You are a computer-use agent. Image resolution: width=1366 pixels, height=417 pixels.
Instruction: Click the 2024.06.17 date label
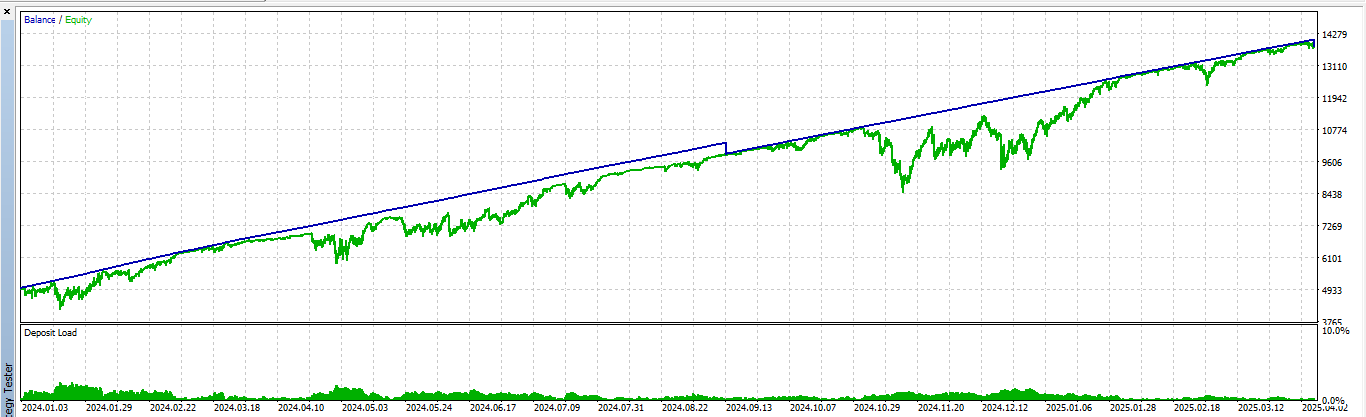(x=494, y=408)
